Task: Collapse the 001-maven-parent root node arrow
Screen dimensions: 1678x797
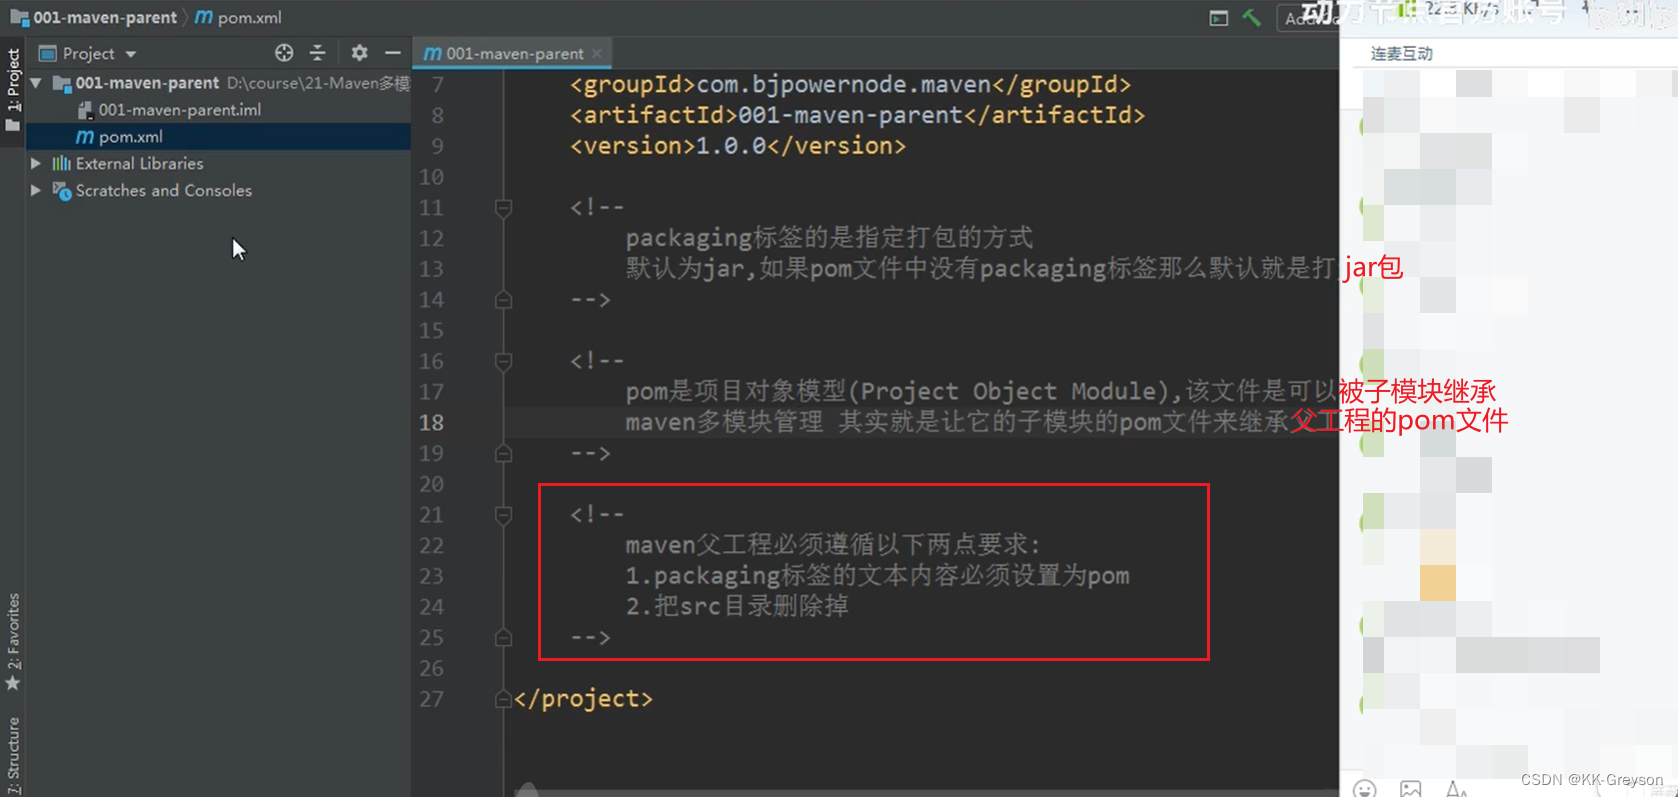Action: [x=36, y=83]
